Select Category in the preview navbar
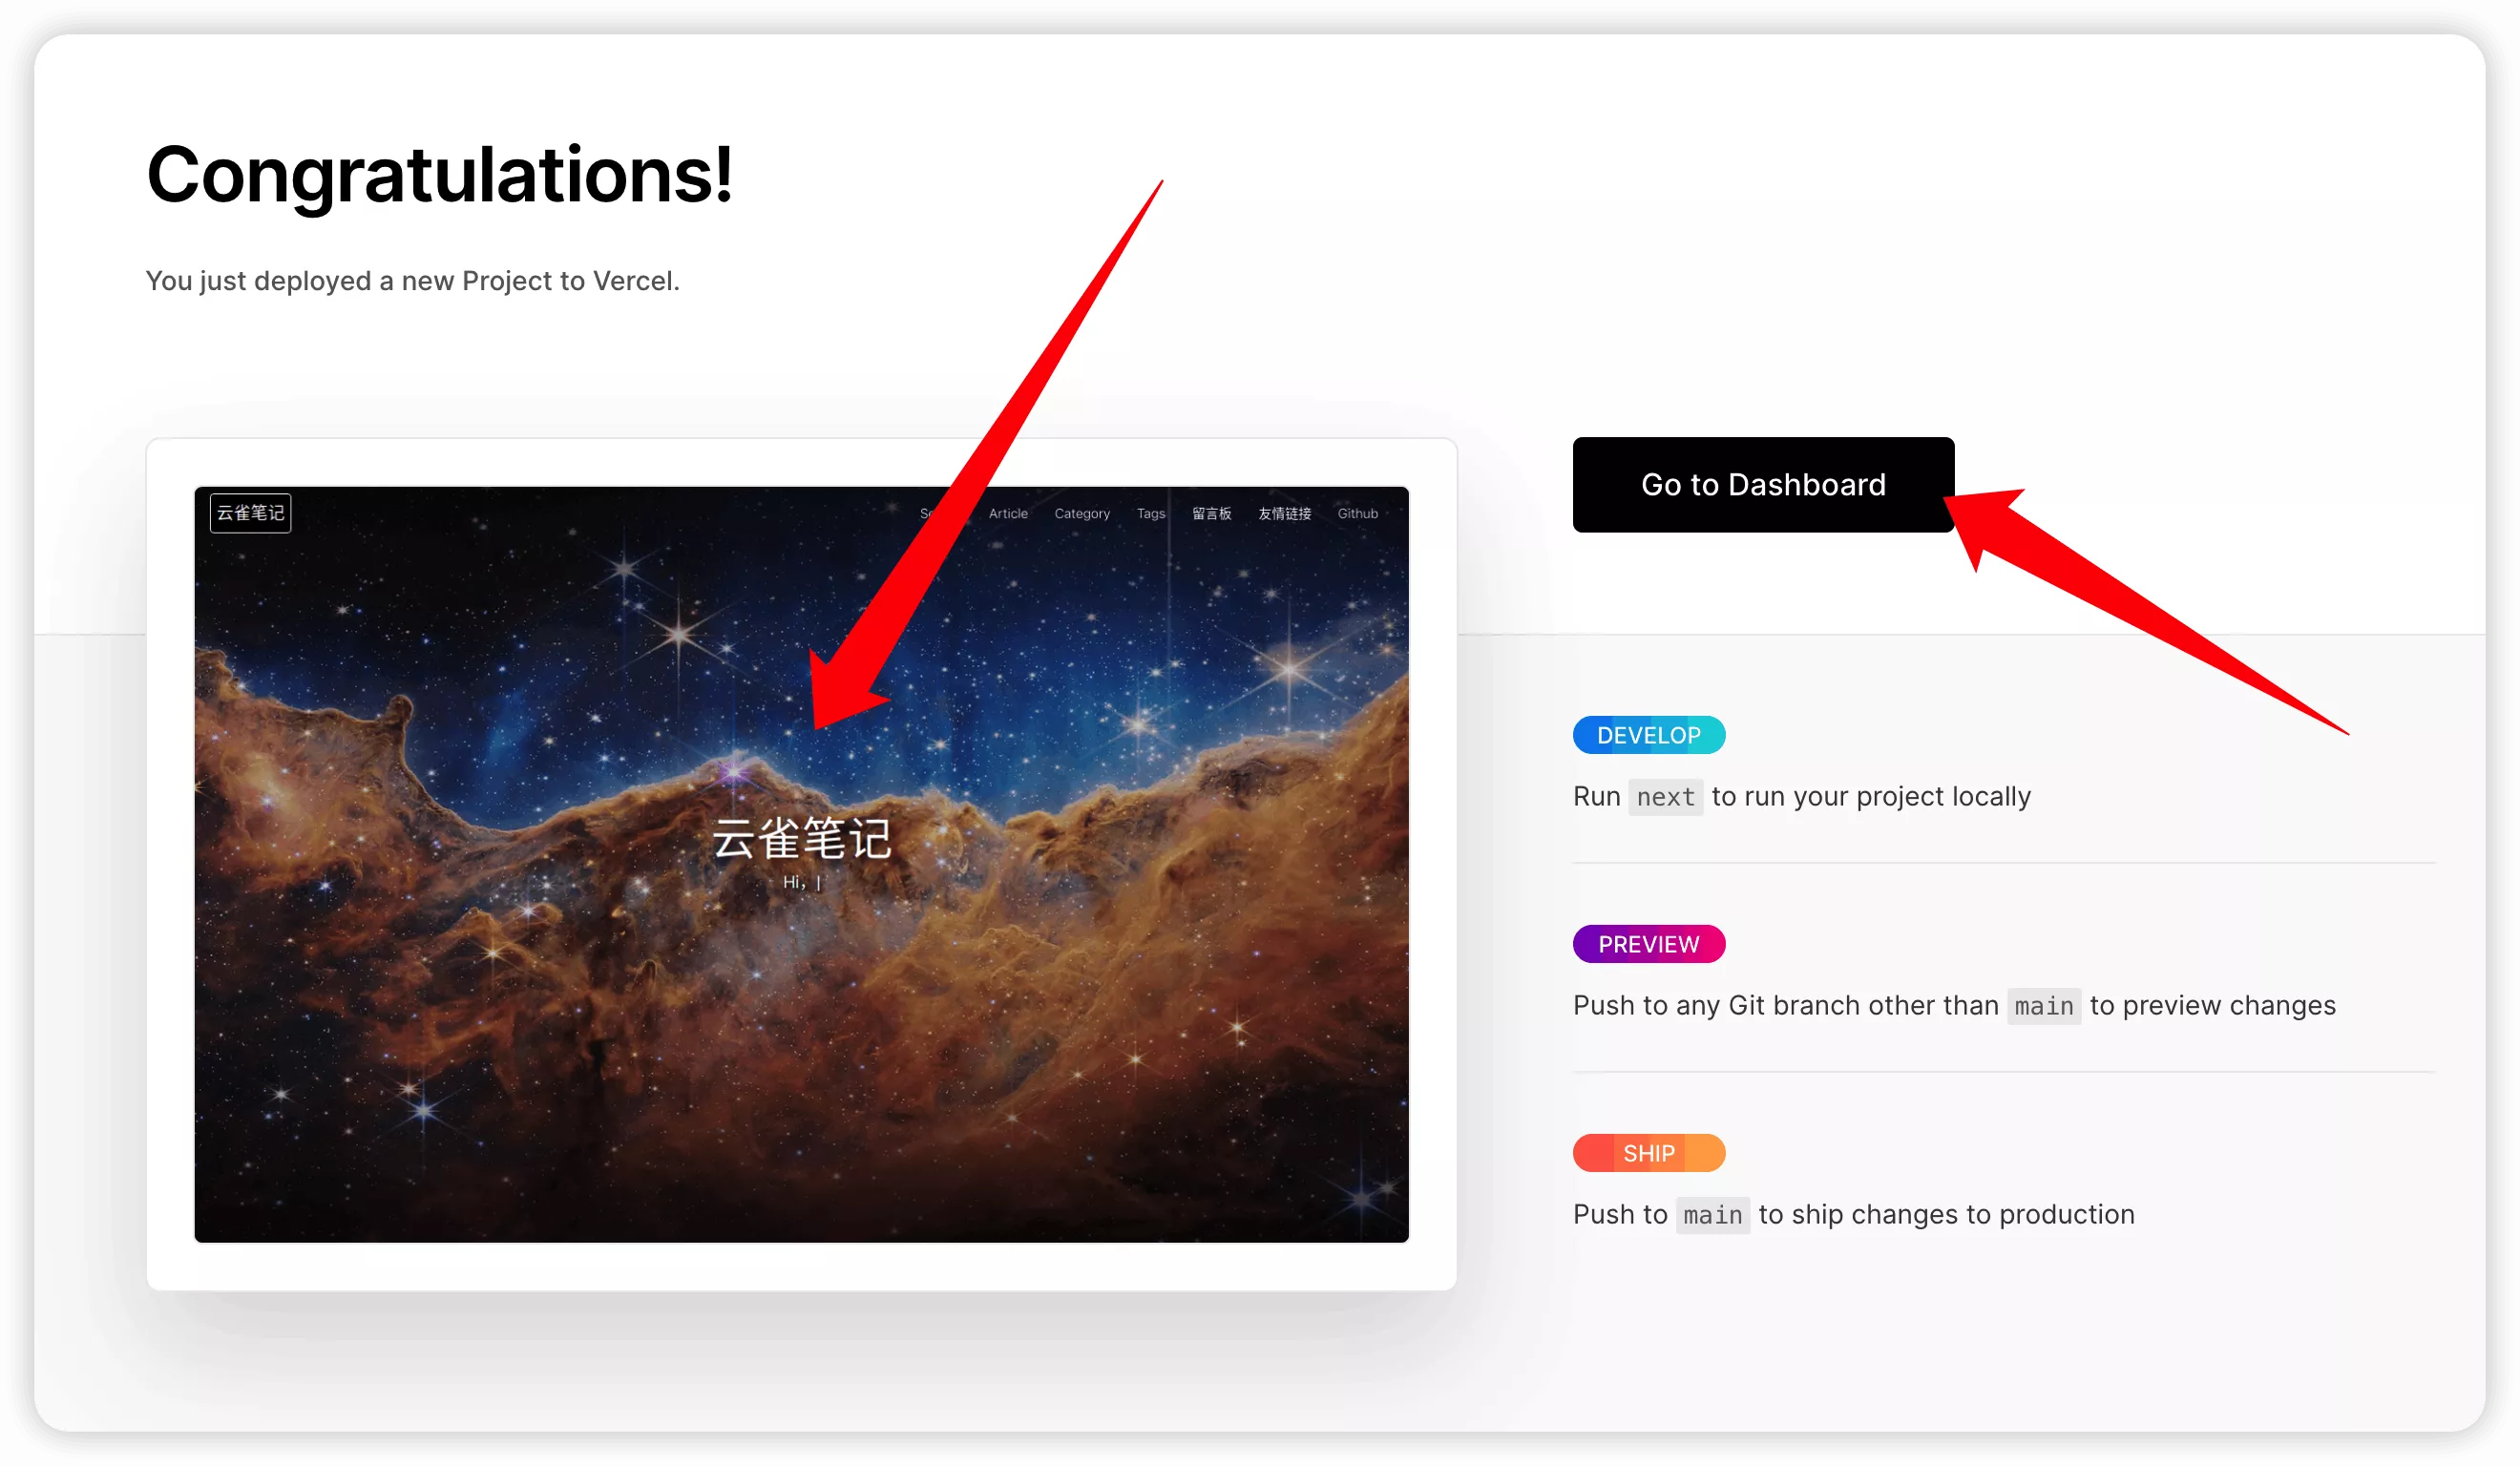The height and width of the screenshot is (1466, 2520). (1082, 513)
